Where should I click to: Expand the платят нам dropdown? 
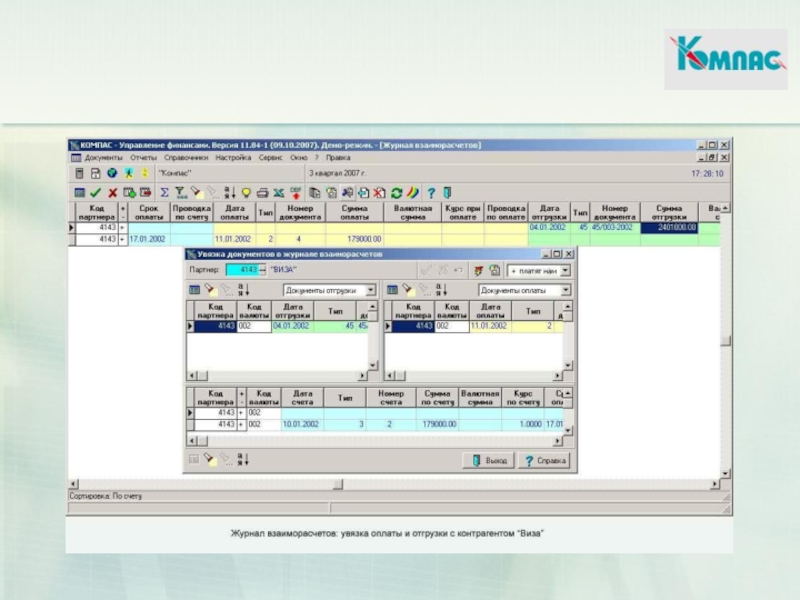point(565,271)
